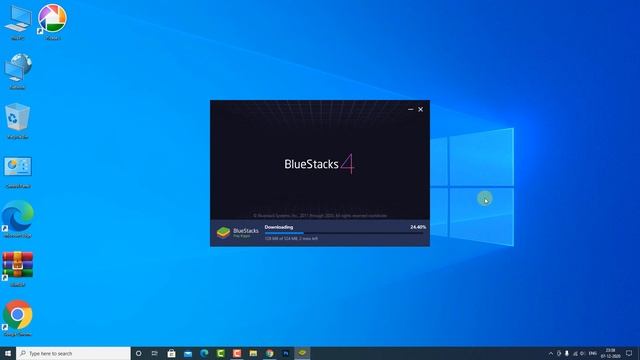The image size is (640, 360).
Task: Switch the ENG input language
Action: tap(593, 353)
